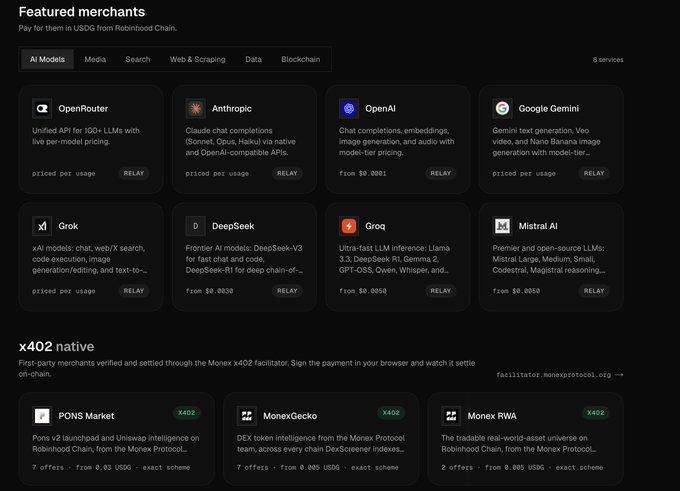680x491 pixels.
Task: Open the Grok card title
Action: coord(68,226)
